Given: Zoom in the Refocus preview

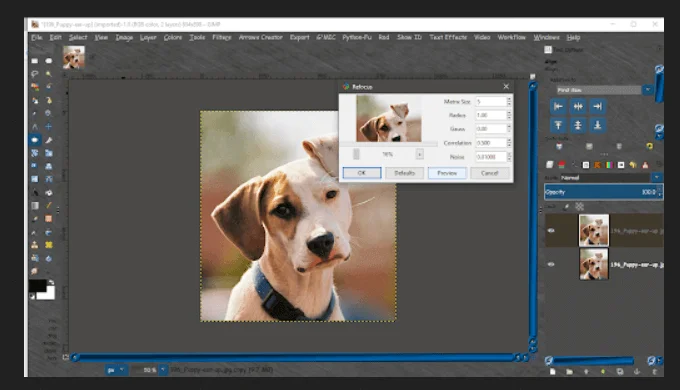Looking at the screenshot, I should click(x=419, y=154).
